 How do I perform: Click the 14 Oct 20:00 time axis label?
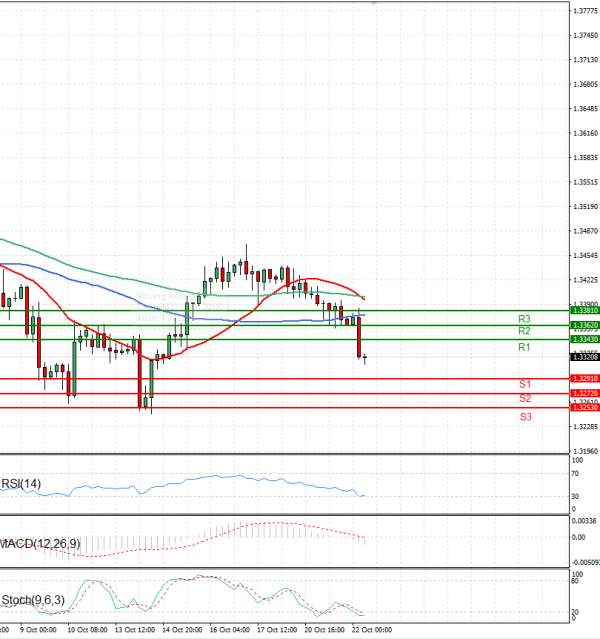pyautogui.click(x=182, y=631)
